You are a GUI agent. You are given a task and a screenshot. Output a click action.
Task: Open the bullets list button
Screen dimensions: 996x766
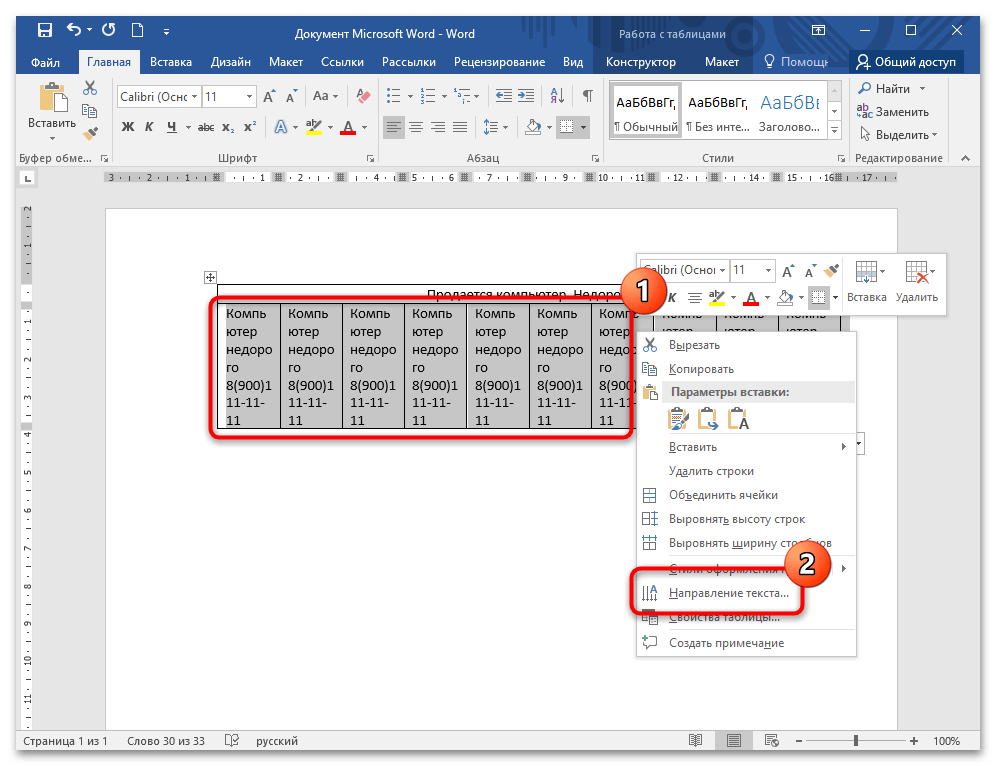(x=394, y=96)
